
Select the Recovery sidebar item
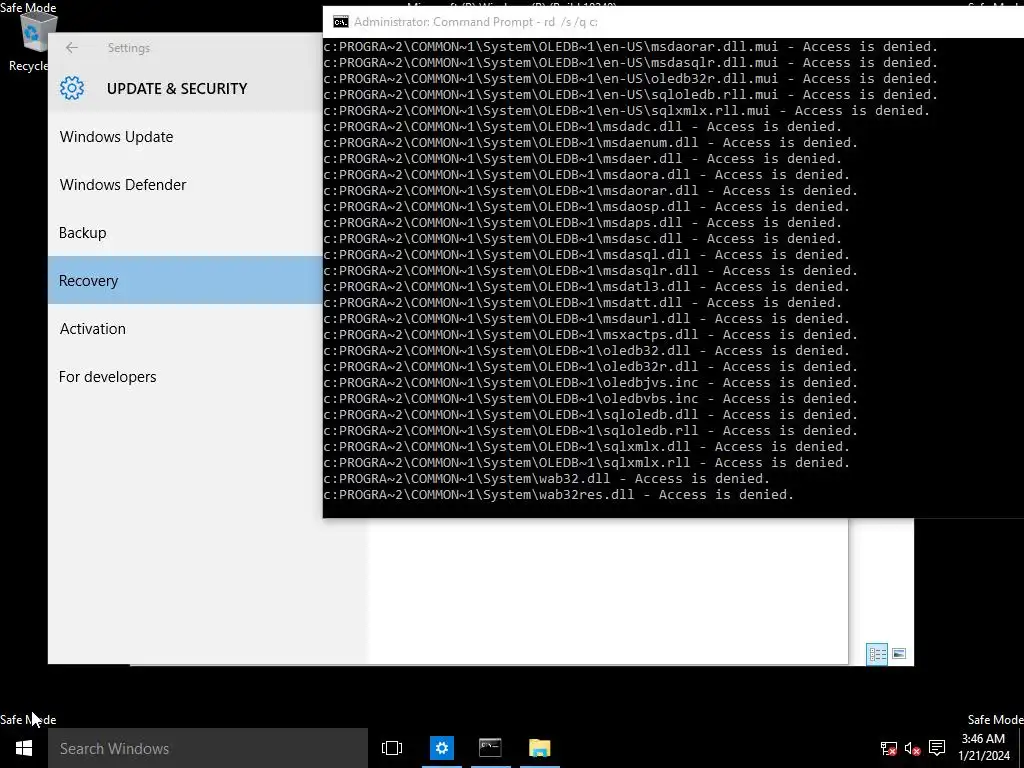point(185,280)
